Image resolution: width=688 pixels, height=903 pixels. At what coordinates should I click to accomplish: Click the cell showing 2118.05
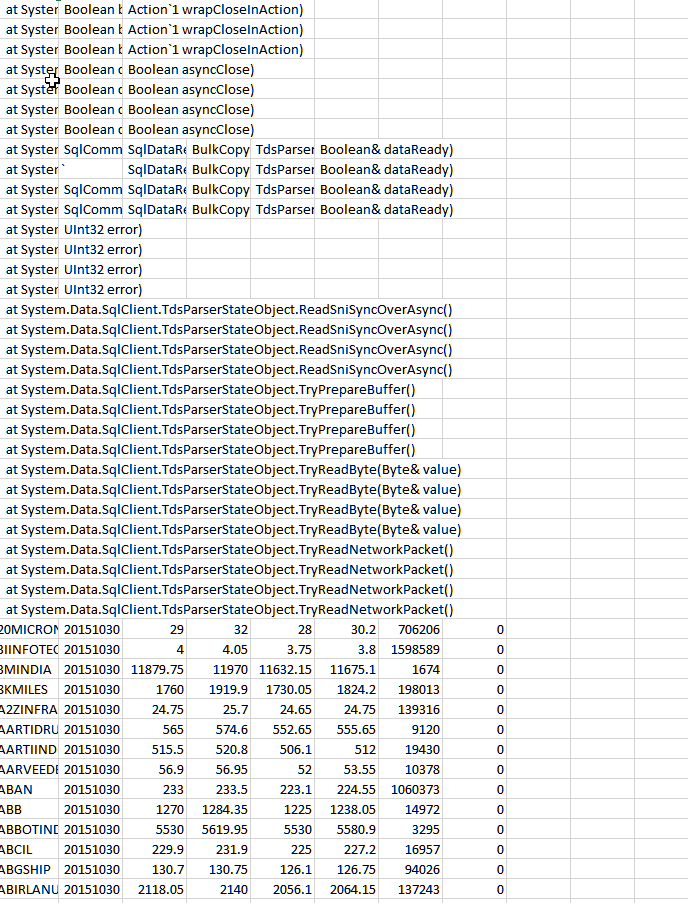(156, 889)
